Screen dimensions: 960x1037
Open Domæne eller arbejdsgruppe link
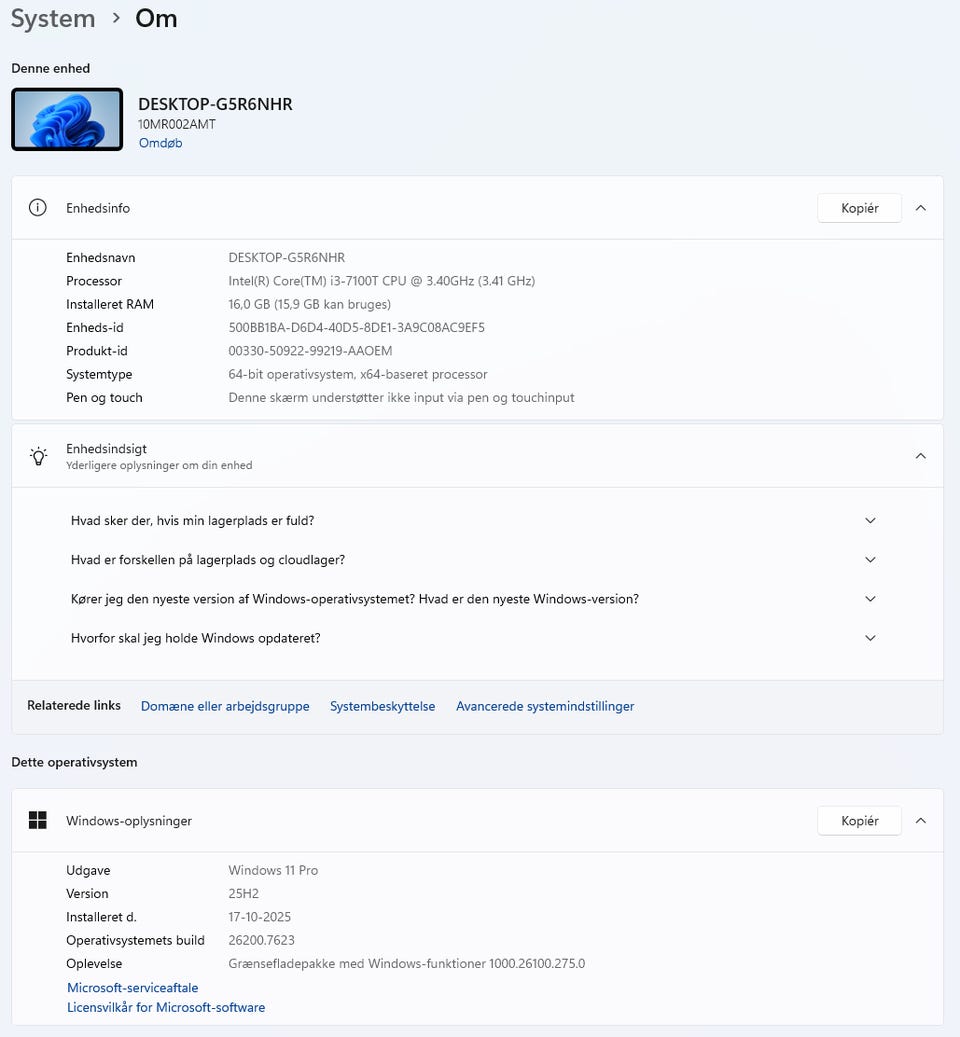click(x=225, y=706)
